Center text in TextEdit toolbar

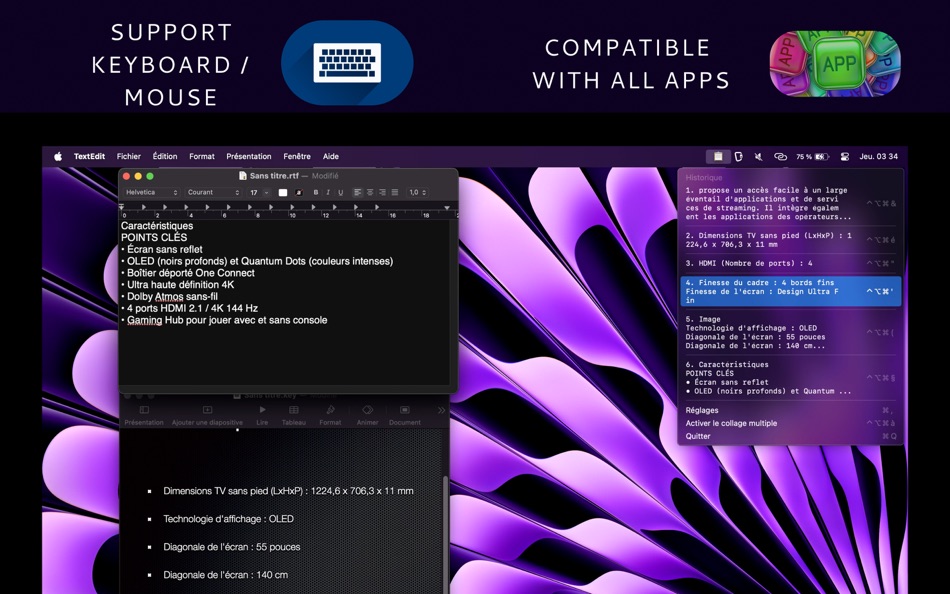(x=370, y=192)
